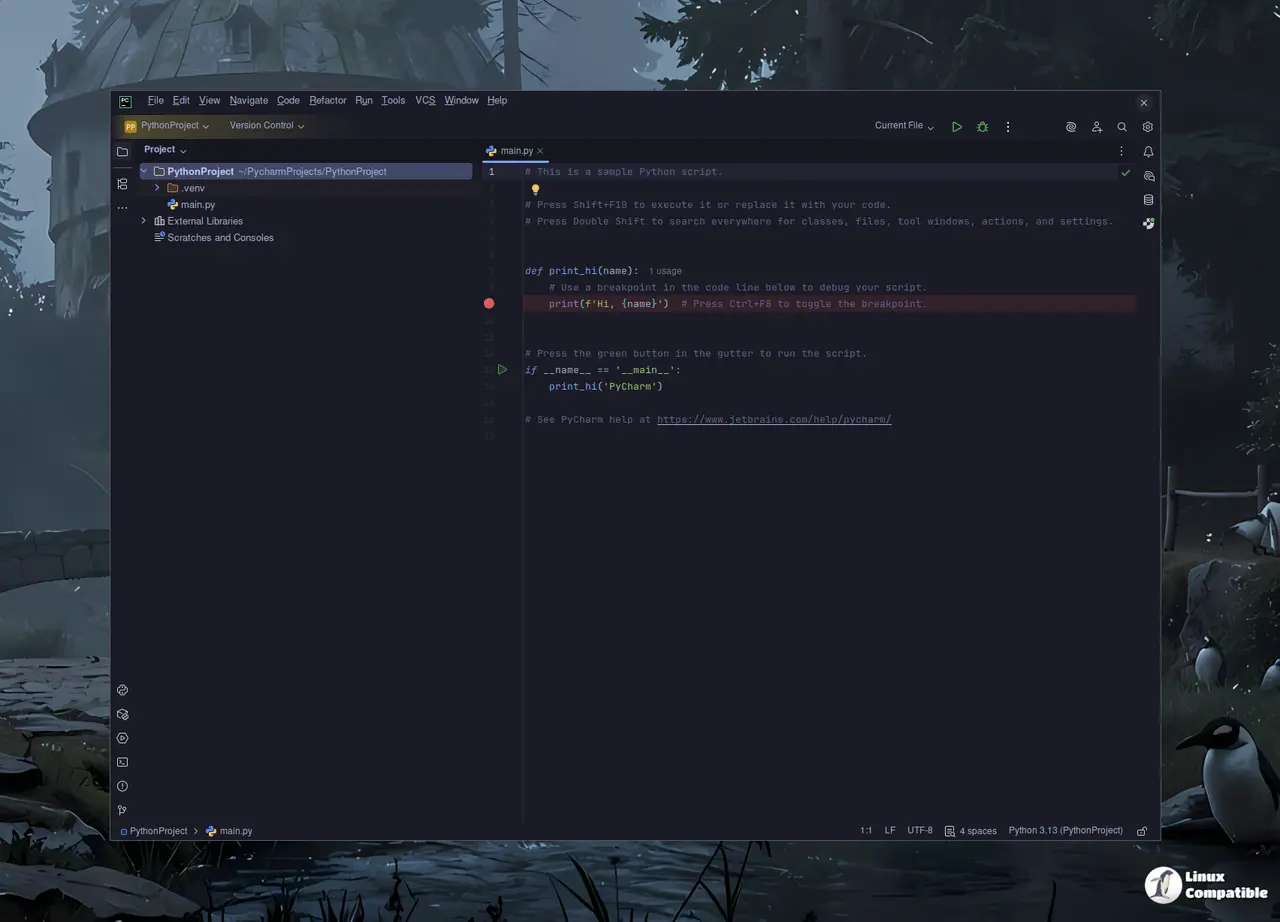Open the Notifications bell panel
Image resolution: width=1280 pixels, height=922 pixels.
(1148, 152)
